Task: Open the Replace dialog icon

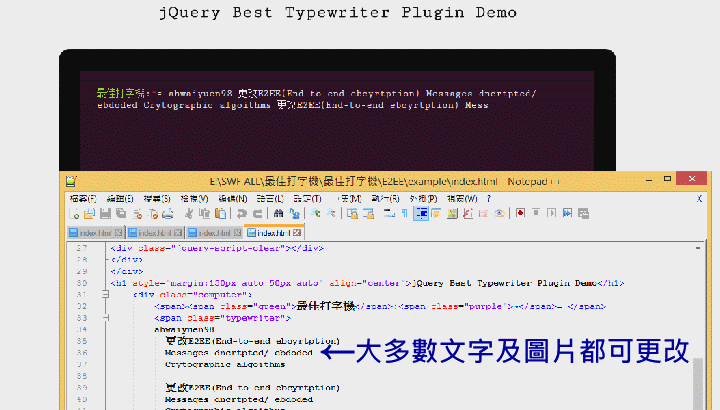Action: (294, 213)
